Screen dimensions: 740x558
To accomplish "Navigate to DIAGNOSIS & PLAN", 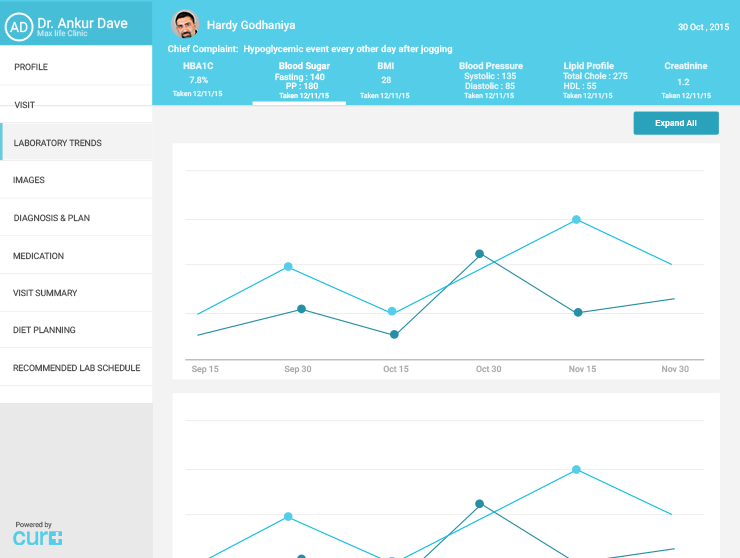I will click(x=76, y=218).
